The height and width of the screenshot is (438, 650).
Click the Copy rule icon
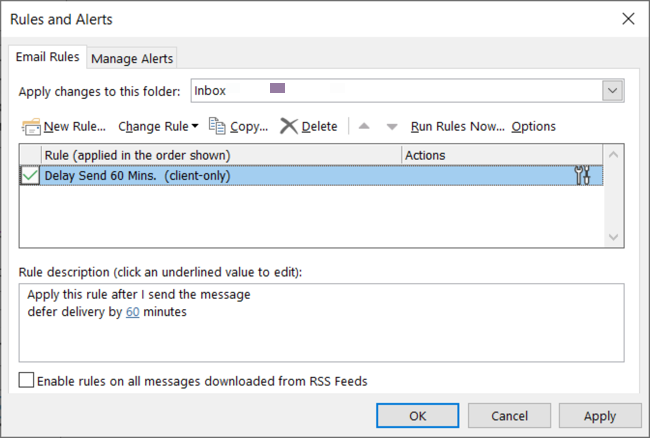pyautogui.click(x=217, y=126)
